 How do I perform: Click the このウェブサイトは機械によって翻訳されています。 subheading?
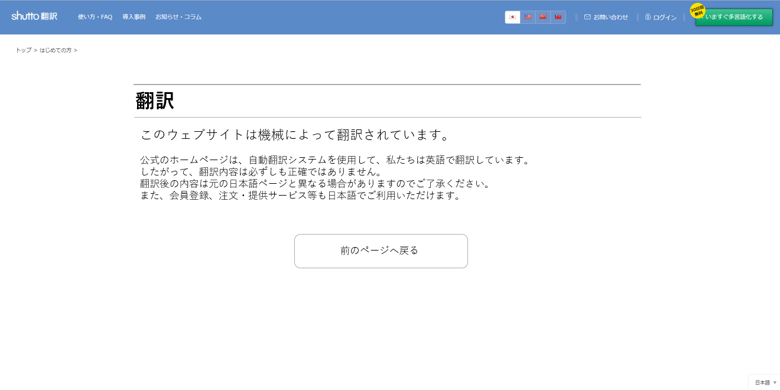295,135
